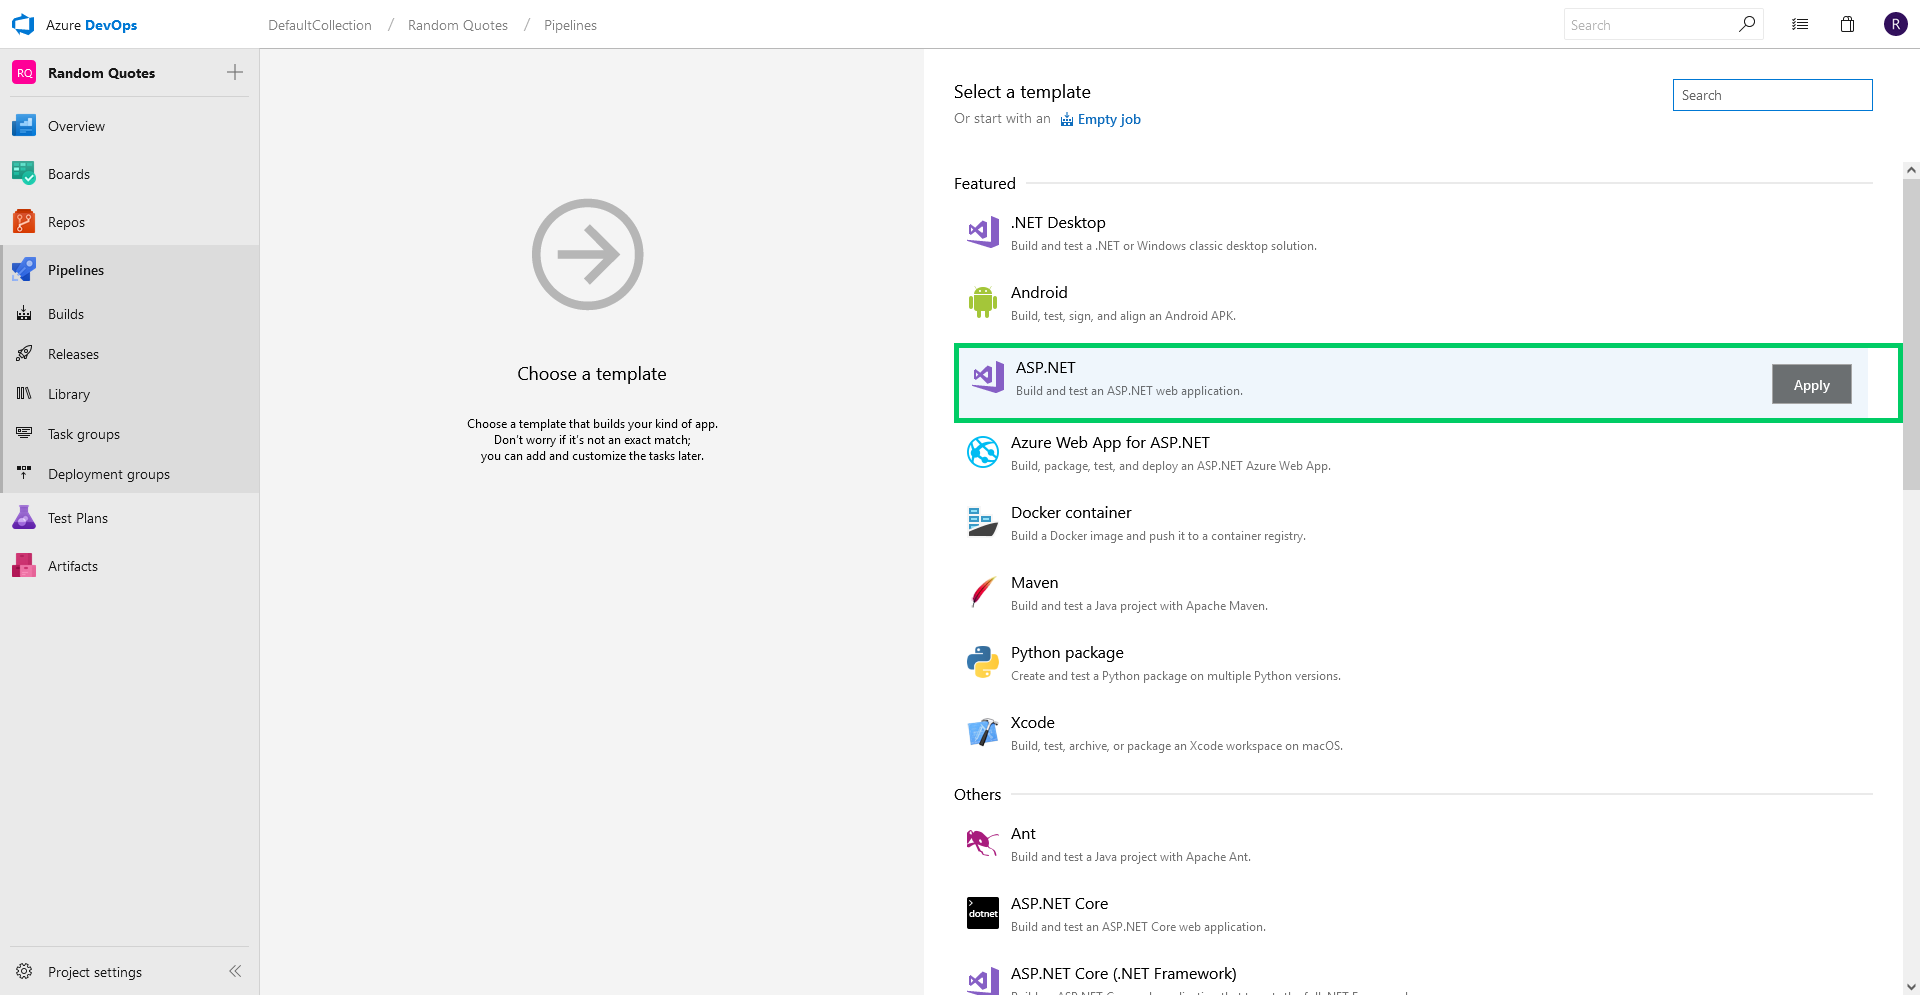Select the Docker container template title
1920x995 pixels.
point(1071,512)
